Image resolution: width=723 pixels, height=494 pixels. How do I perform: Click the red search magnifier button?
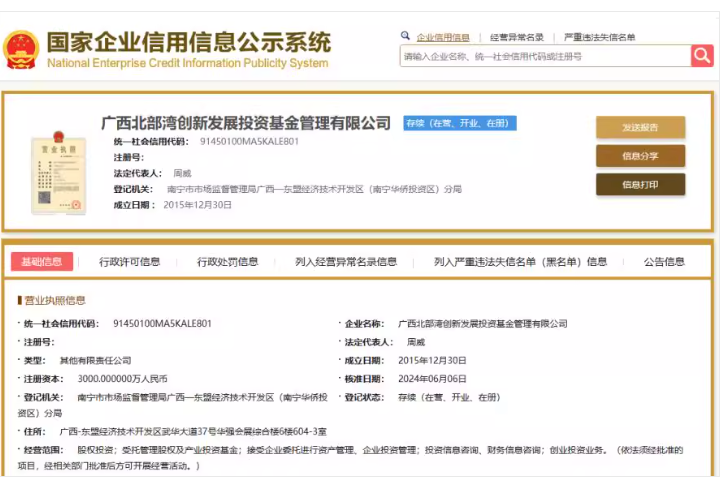pyautogui.click(x=702, y=56)
